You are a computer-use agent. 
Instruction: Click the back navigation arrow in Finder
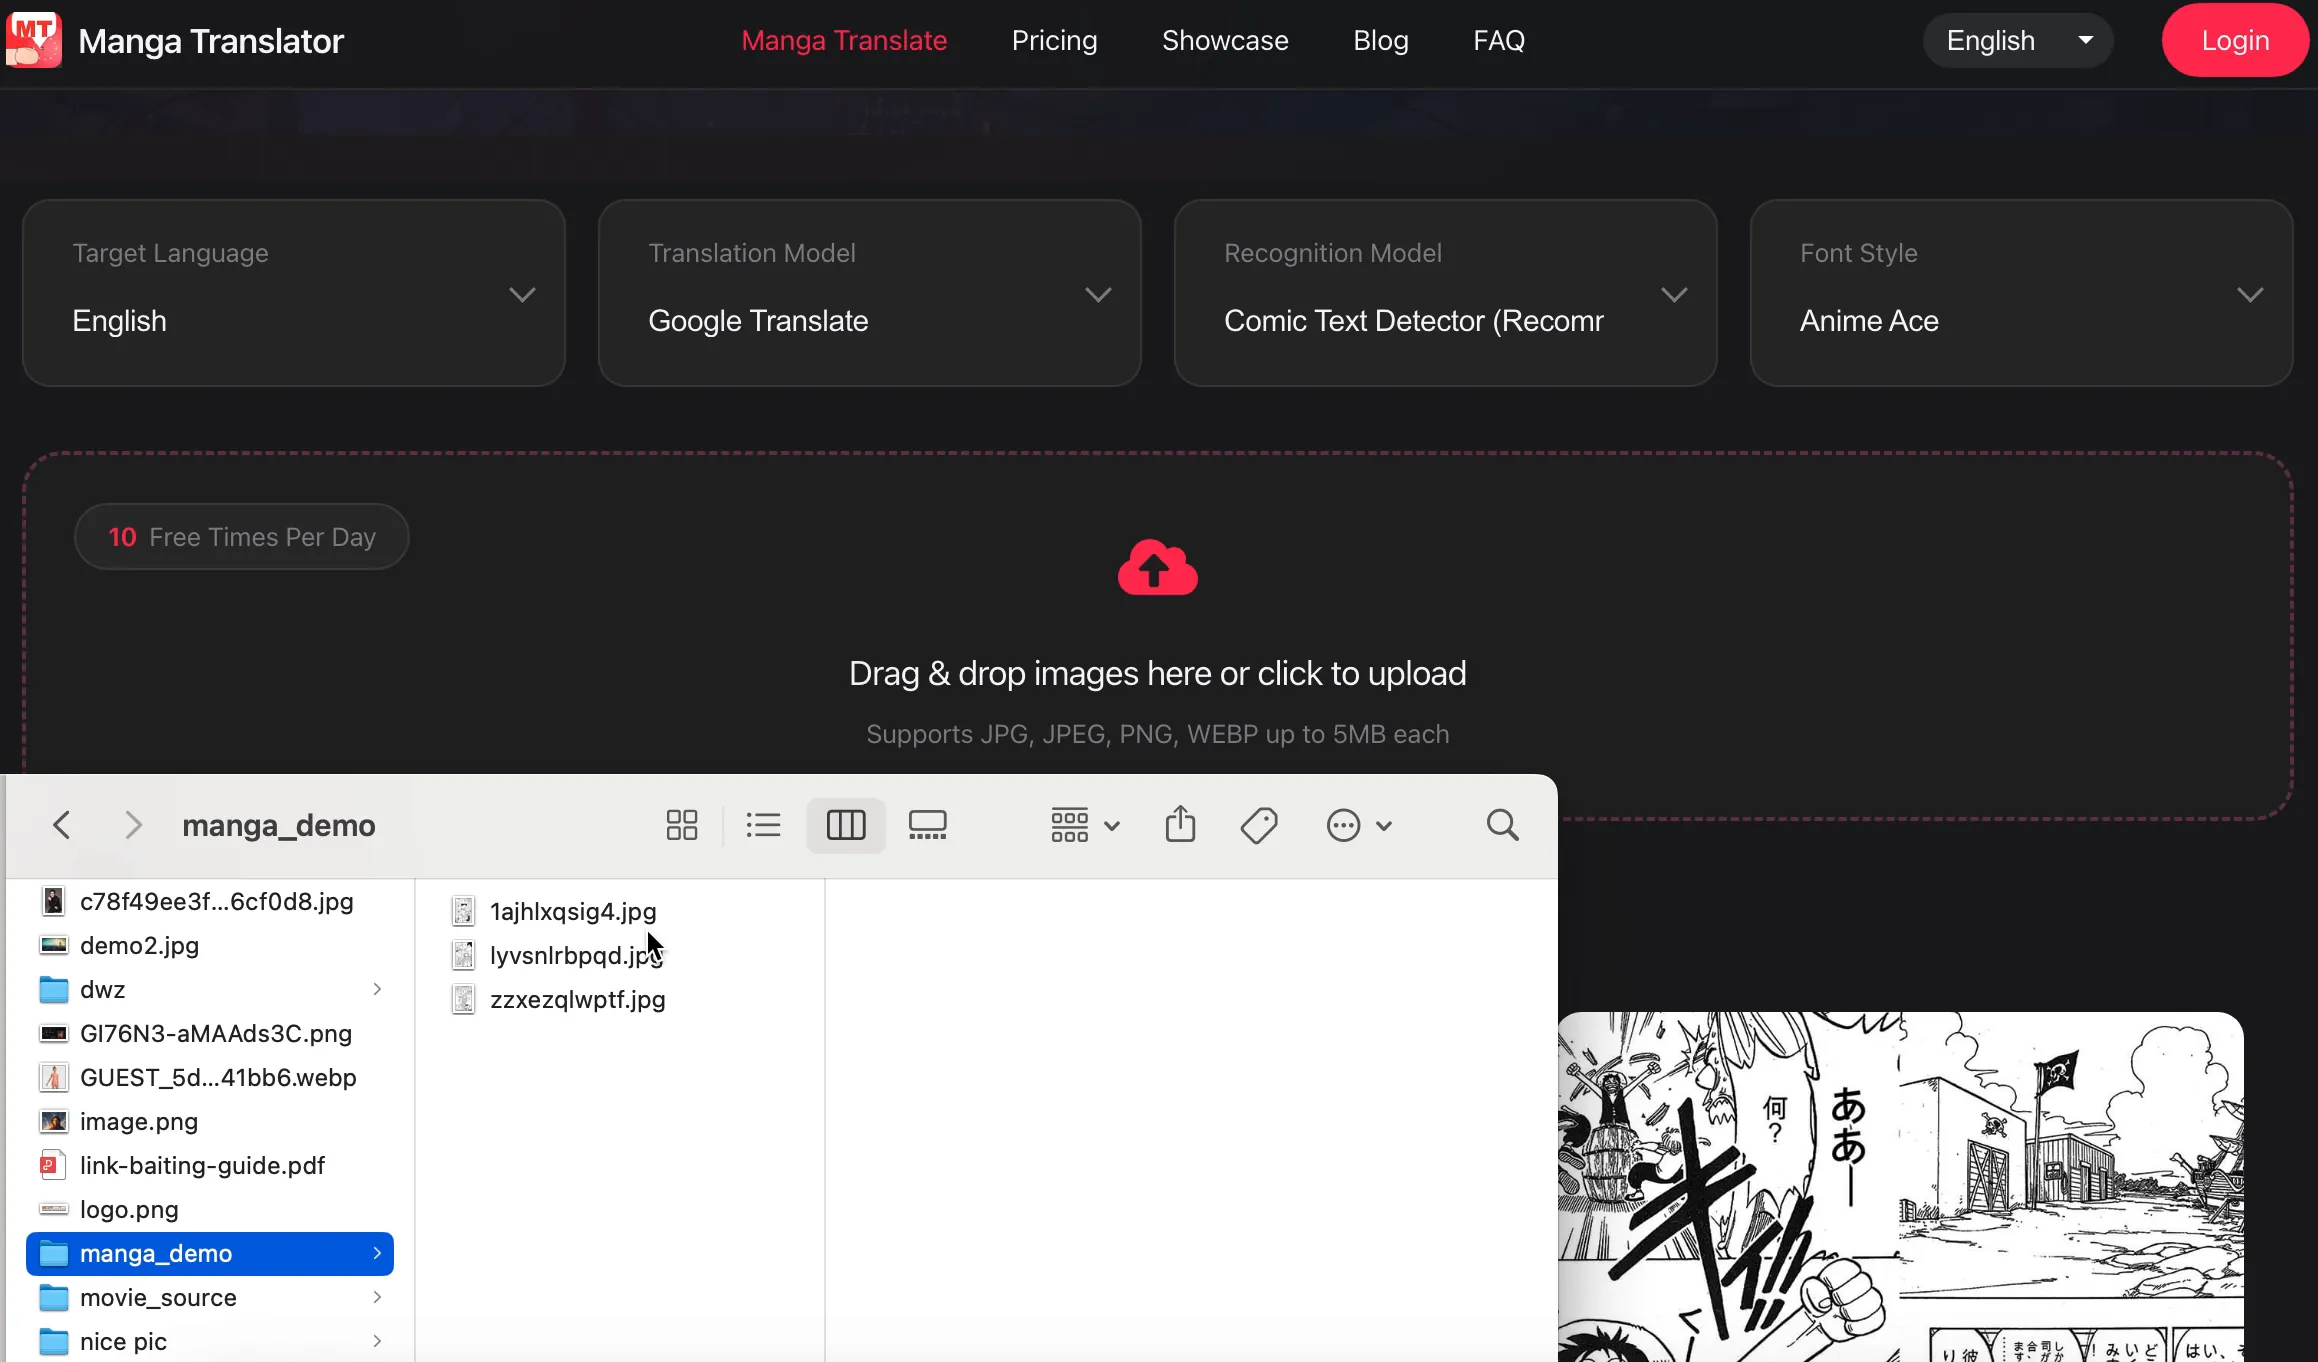click(x=61, y=824)
